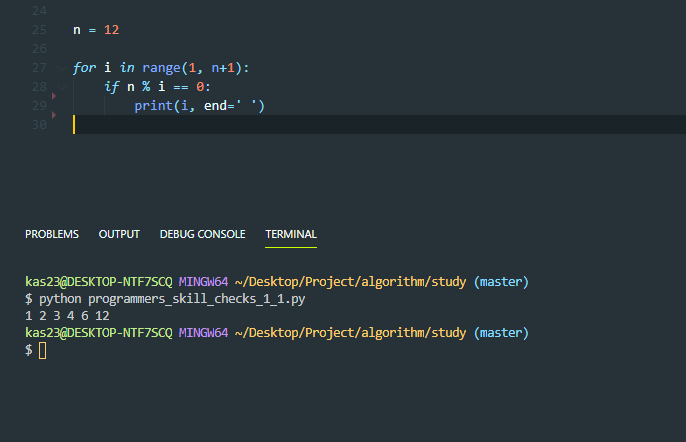Viewport: 686px width, 442px height.
Task: Click the line number 25 in gutter
Action: coord(39,30)
